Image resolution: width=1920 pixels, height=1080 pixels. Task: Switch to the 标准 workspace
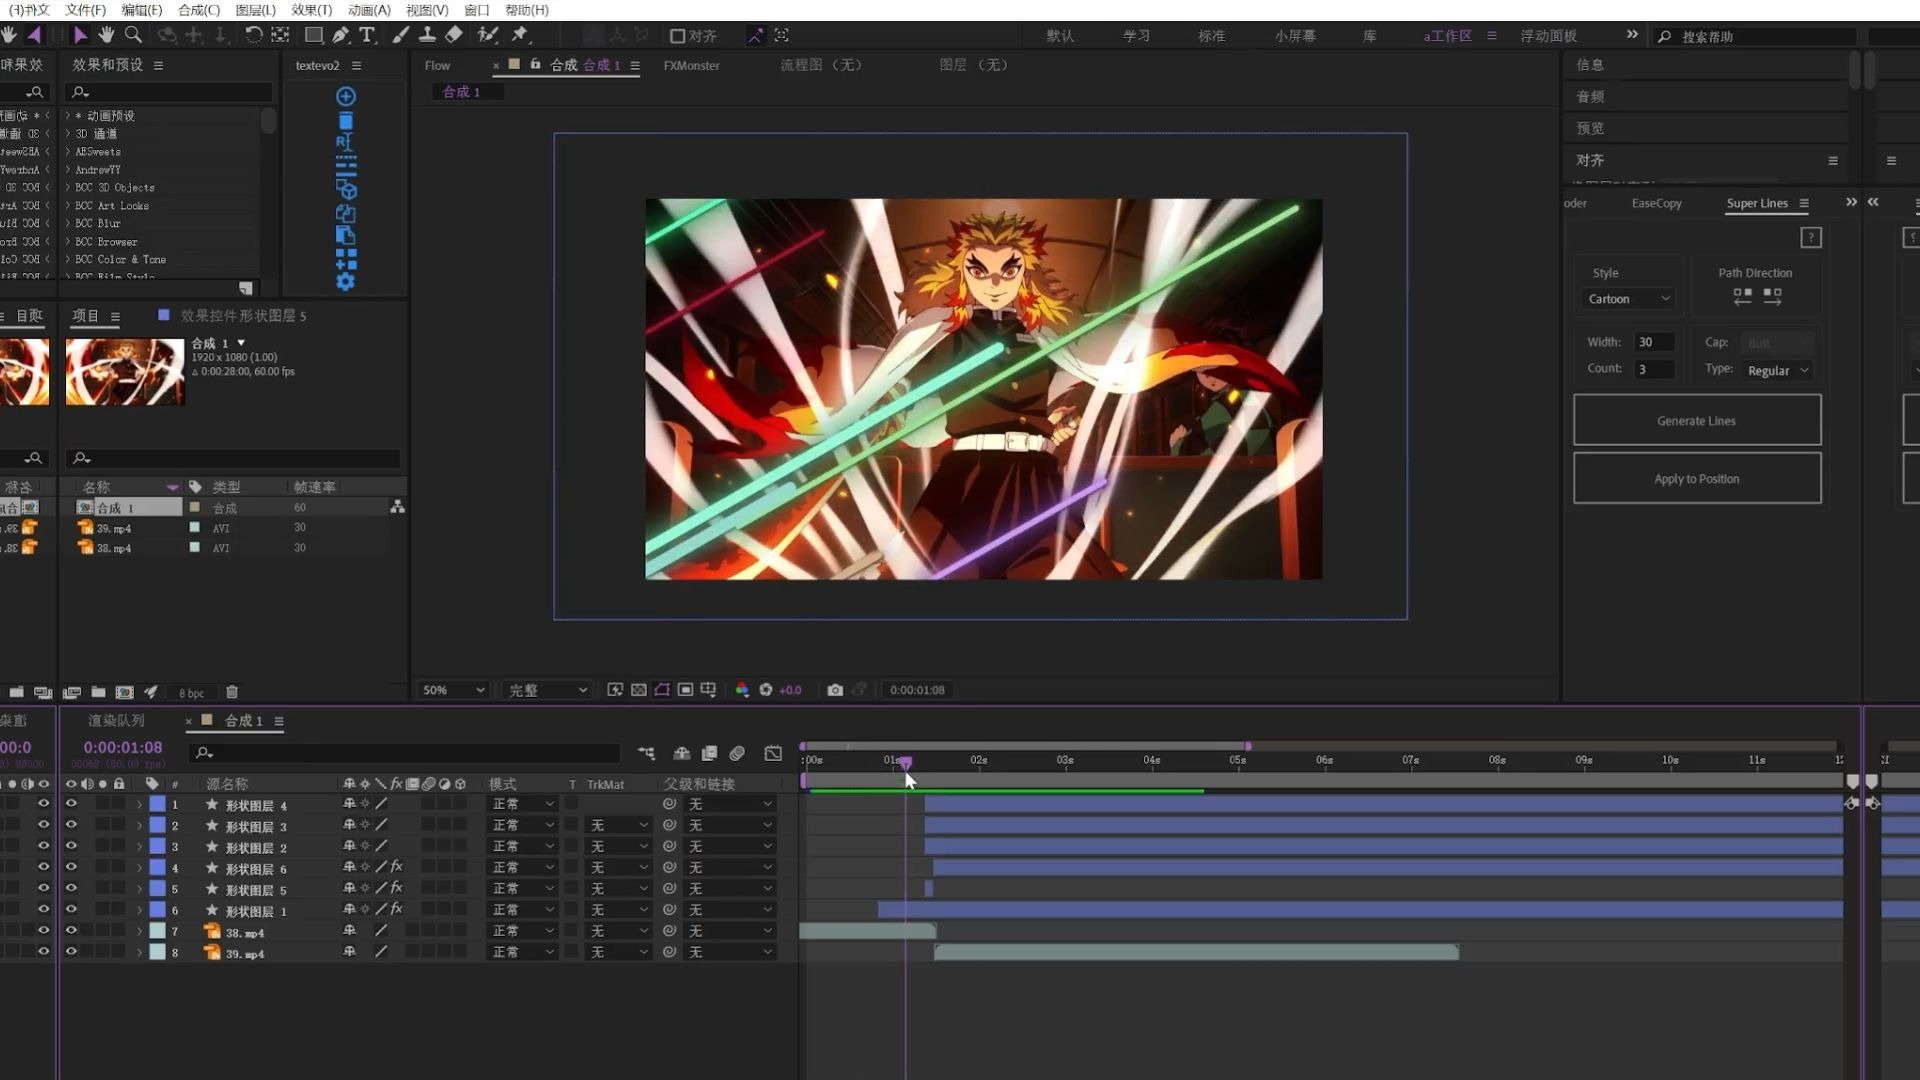[x=1211, y=36]
